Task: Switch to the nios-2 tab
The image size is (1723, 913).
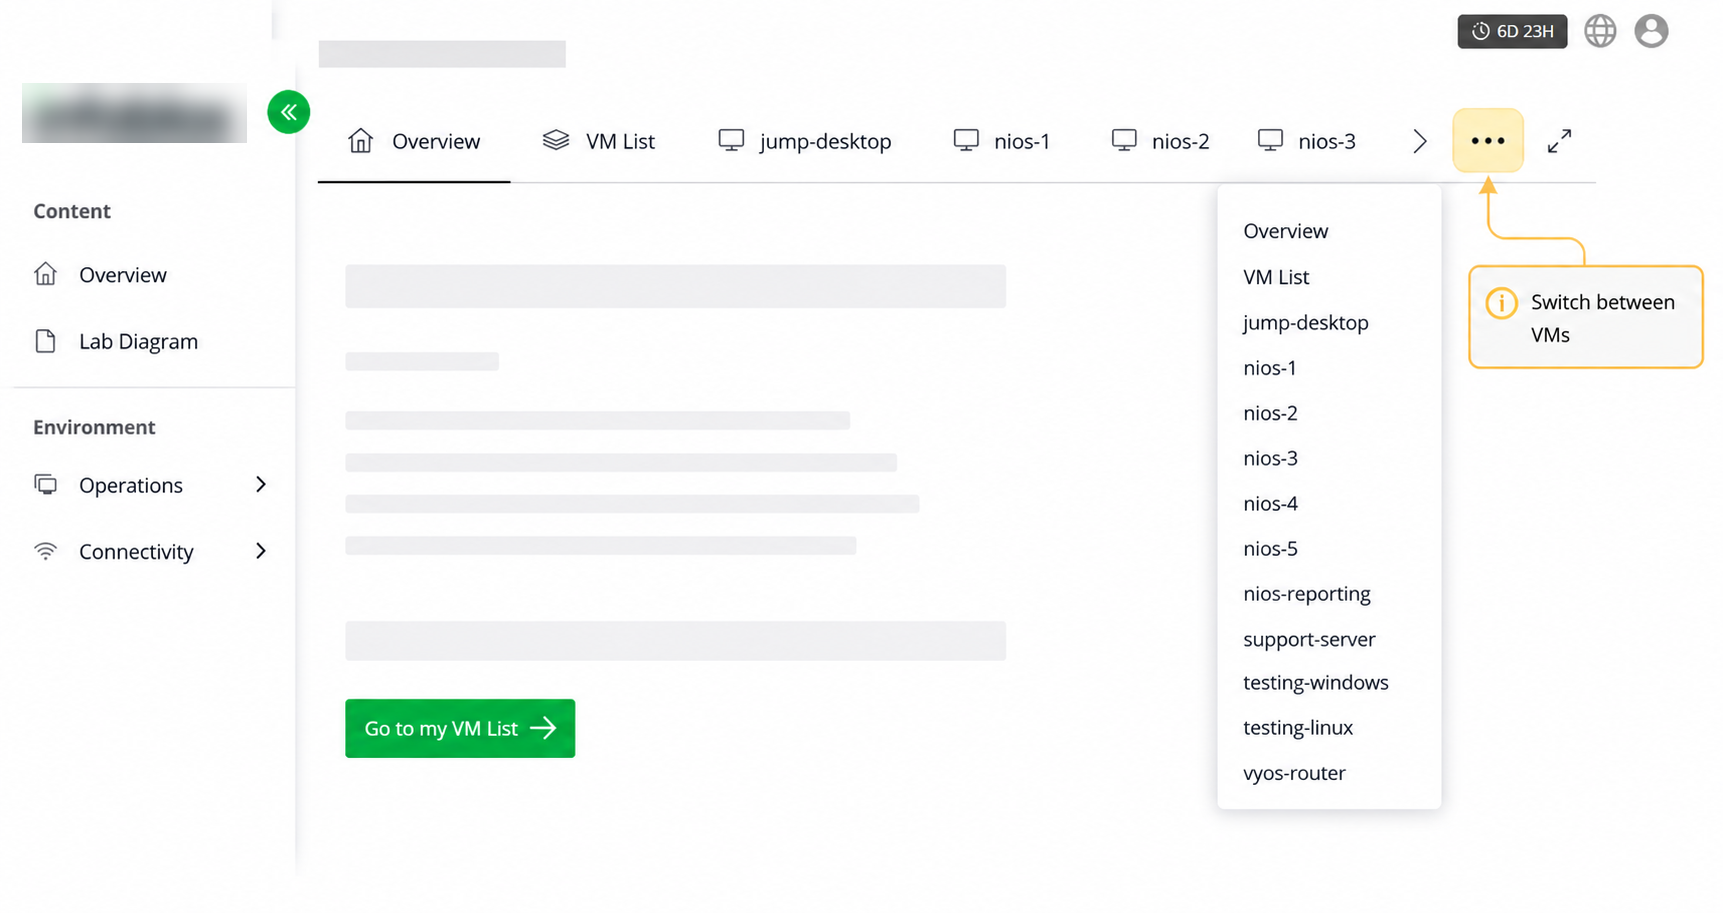Action: pos(1160,141)
